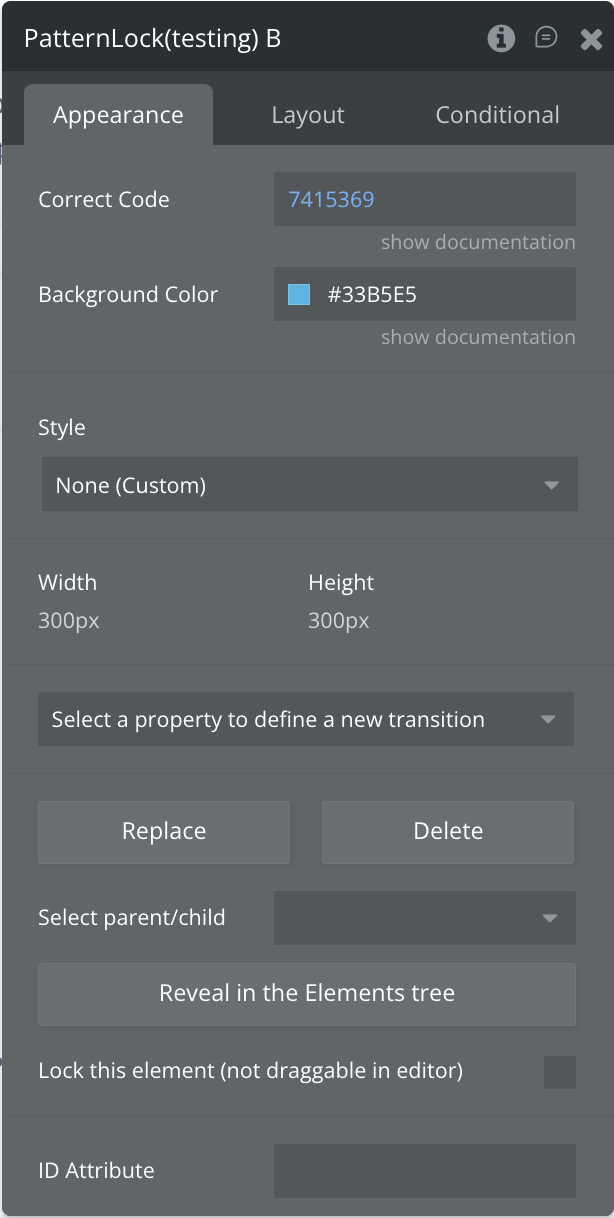Open the comment bubble icon
Viewport: 614px width, 1218px height.
tap(546, 39)
